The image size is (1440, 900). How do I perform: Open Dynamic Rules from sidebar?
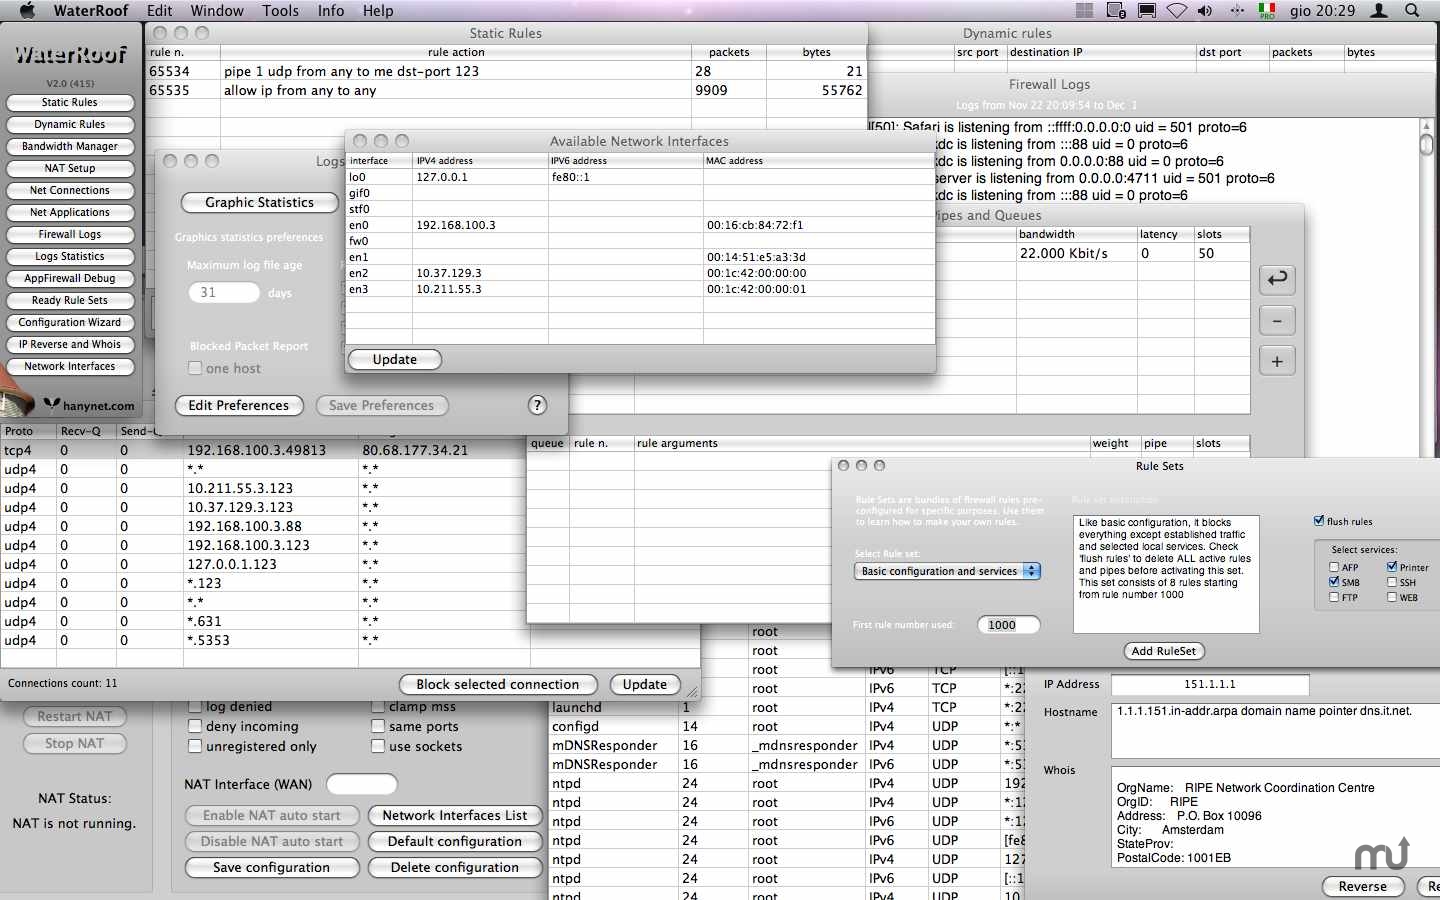pos(70,124)
